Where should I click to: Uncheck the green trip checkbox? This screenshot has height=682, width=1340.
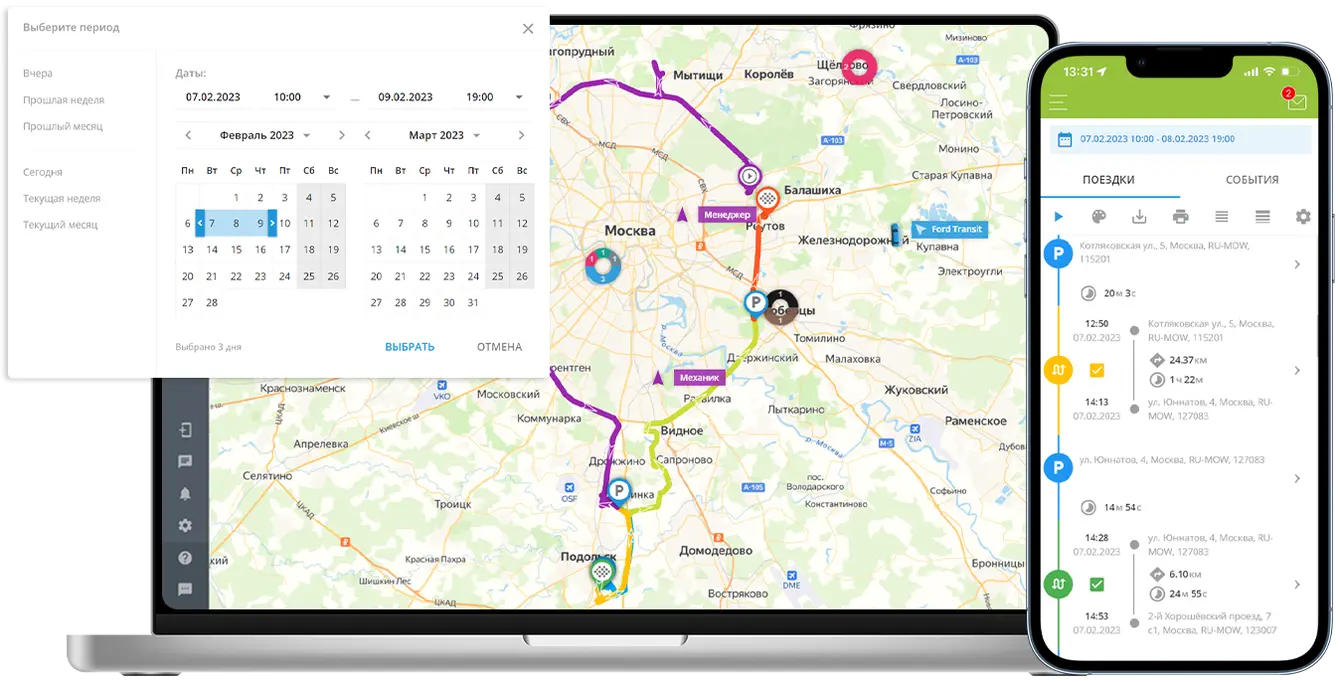point(1097,584)
